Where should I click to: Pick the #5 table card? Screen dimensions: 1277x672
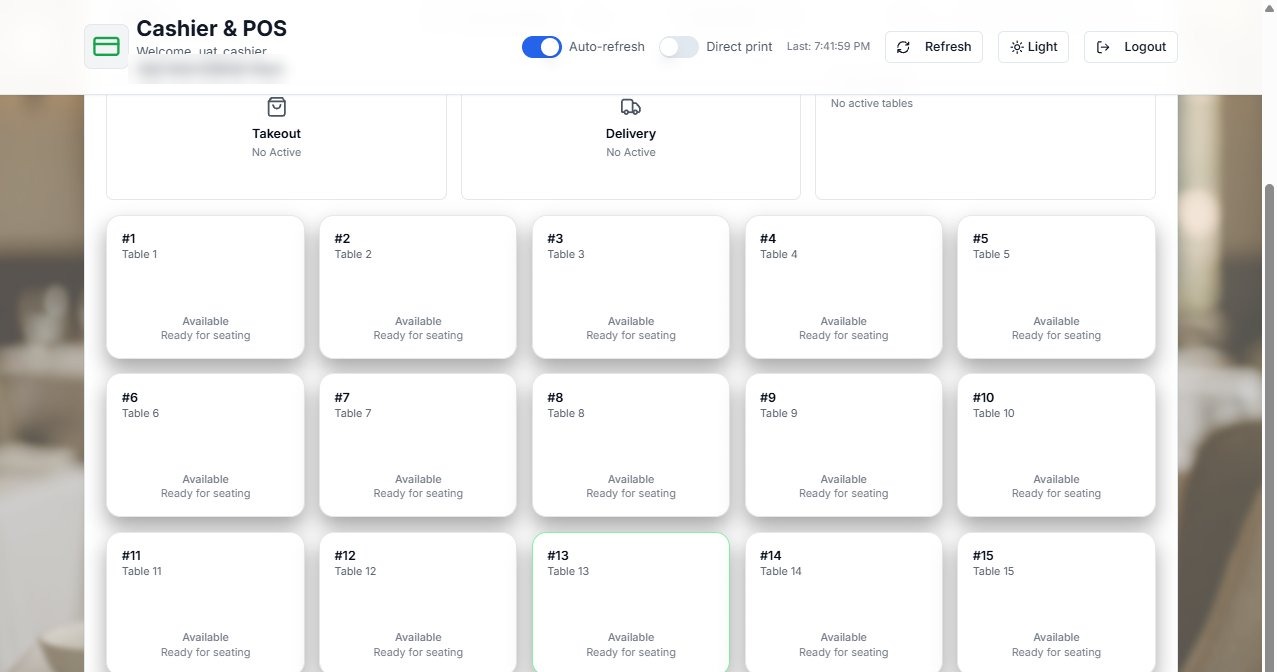pyautogui.click(x=1056, y=287)
